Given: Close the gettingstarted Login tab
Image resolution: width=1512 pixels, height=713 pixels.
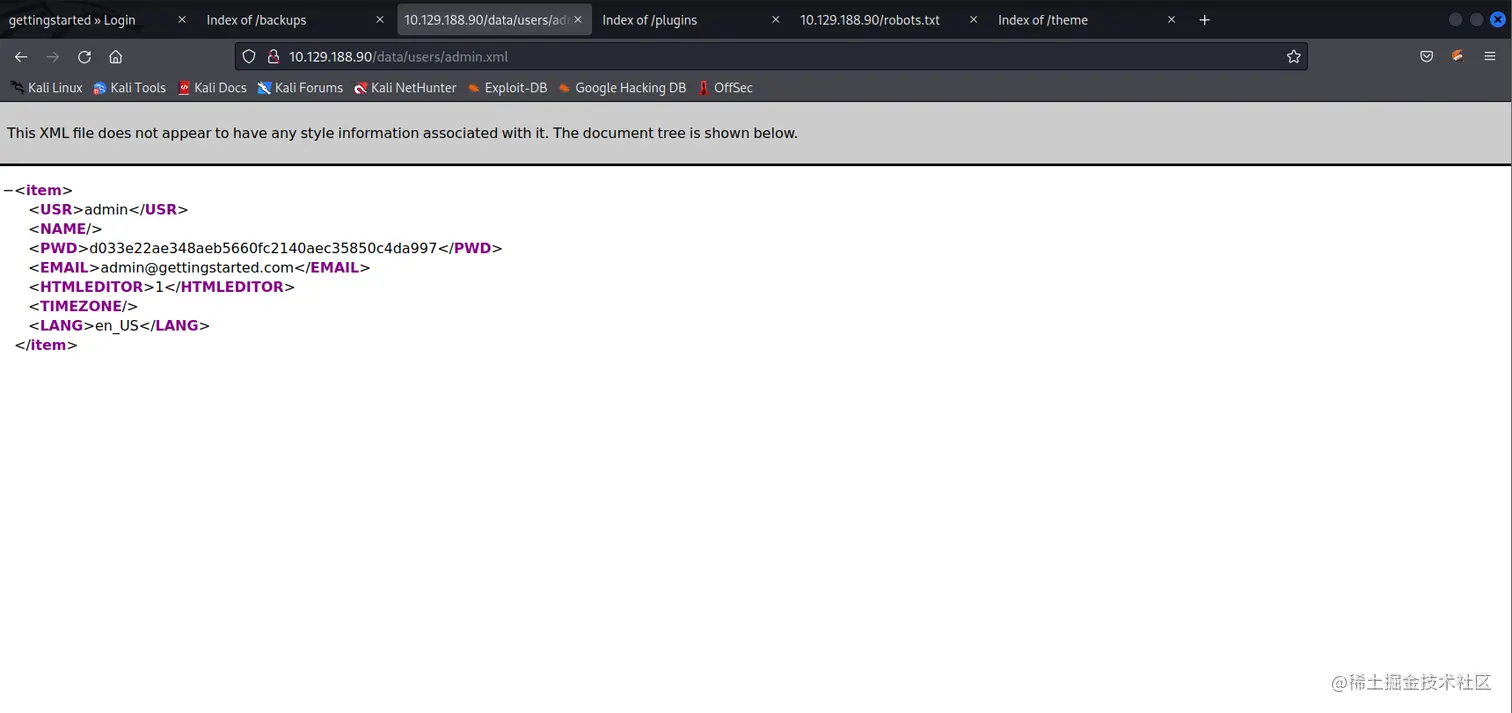Looking at the screenshot, I should [x=182, y=20].
